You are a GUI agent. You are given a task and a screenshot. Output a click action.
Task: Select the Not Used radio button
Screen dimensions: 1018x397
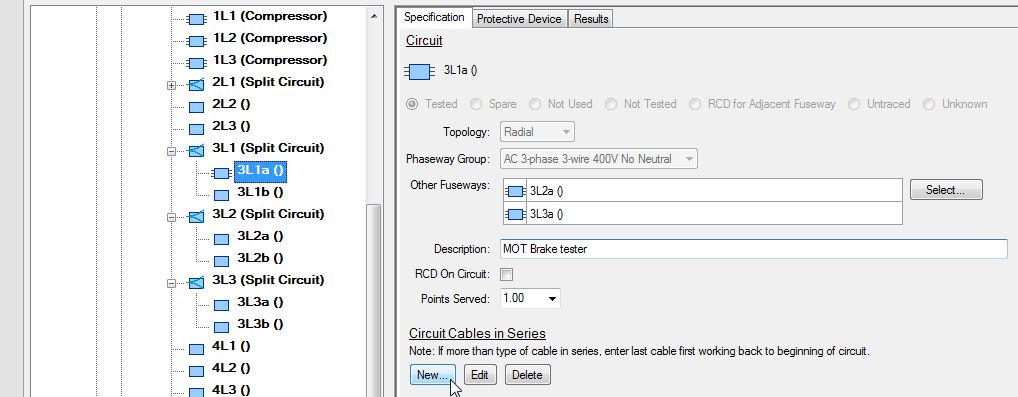[535, 104]
